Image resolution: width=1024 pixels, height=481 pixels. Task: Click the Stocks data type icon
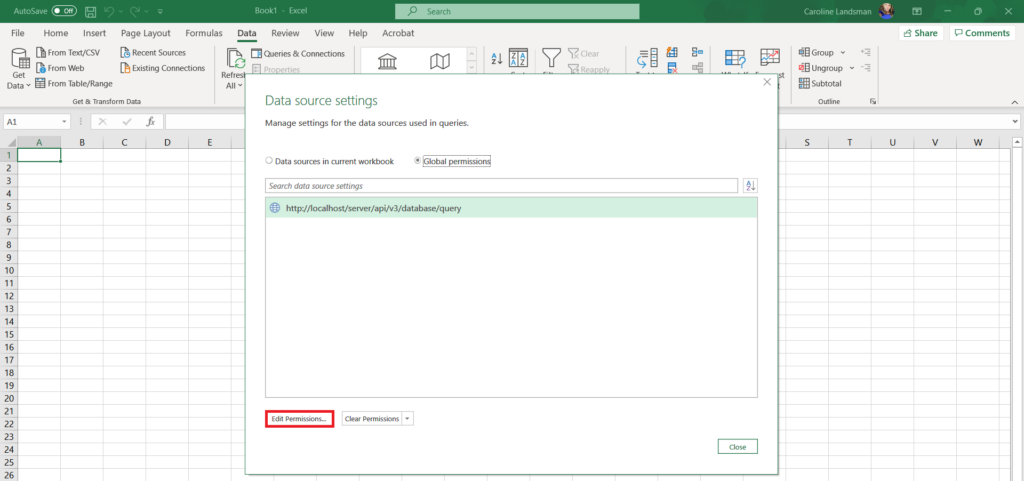pyautogui.click(x=387, y=62)
